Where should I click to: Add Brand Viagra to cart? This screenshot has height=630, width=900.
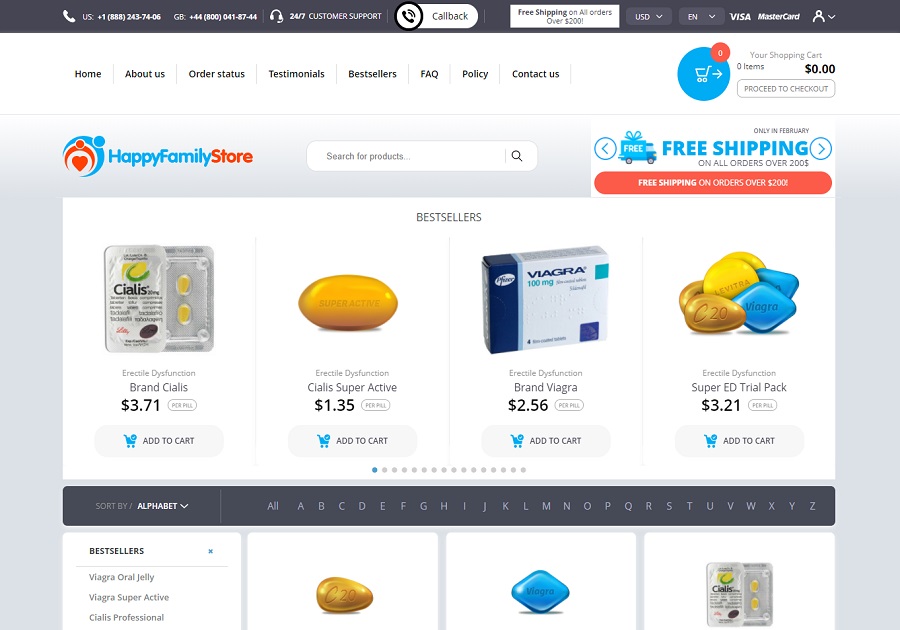545,441
